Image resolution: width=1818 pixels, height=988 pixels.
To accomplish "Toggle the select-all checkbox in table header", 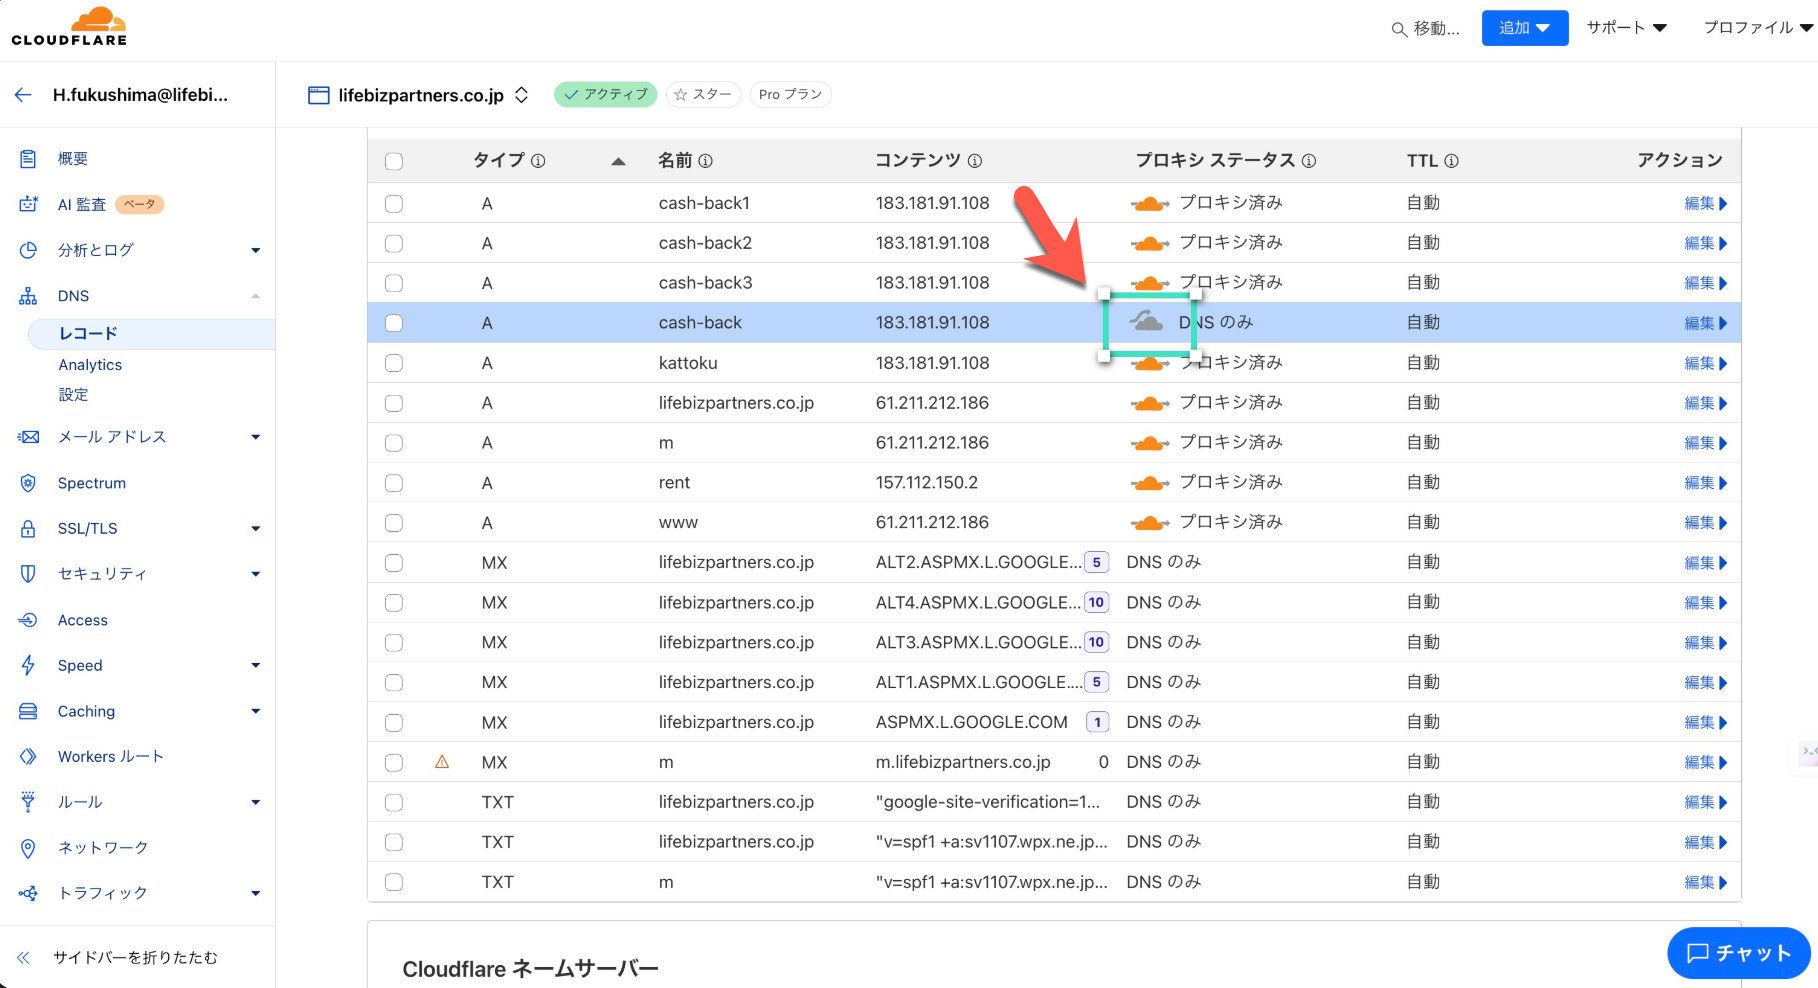I will pyautogui.click(x=394, y=161).
